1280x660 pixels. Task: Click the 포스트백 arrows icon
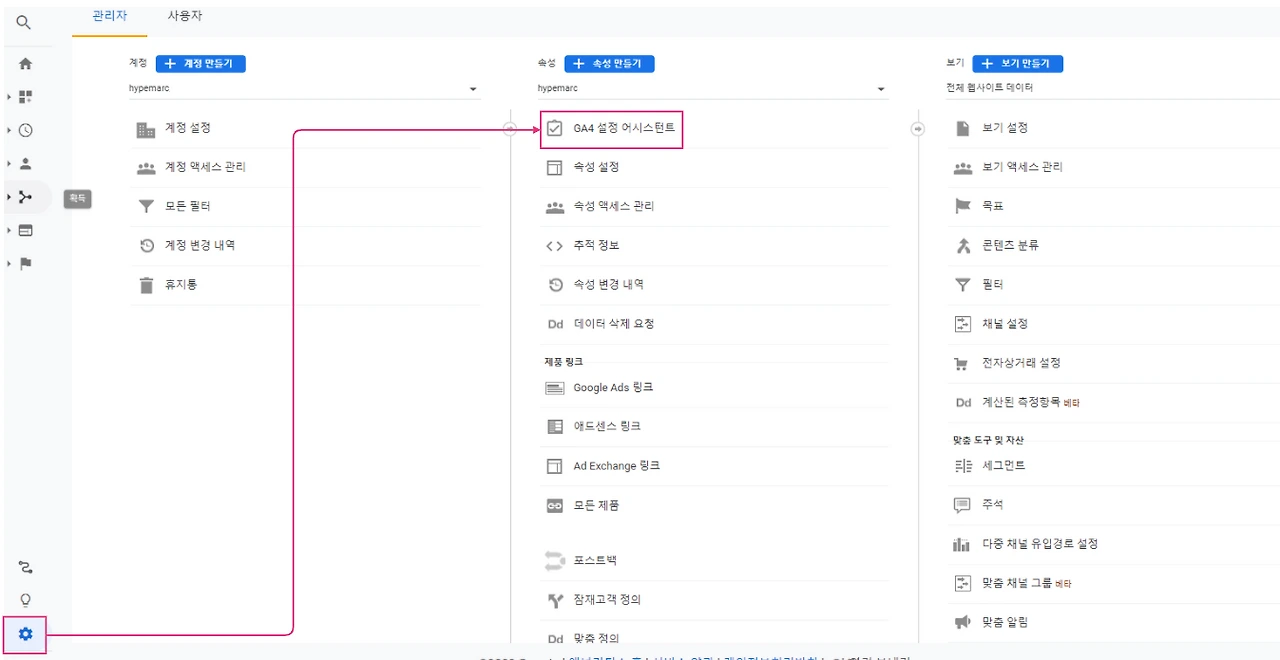click(554, 561)
